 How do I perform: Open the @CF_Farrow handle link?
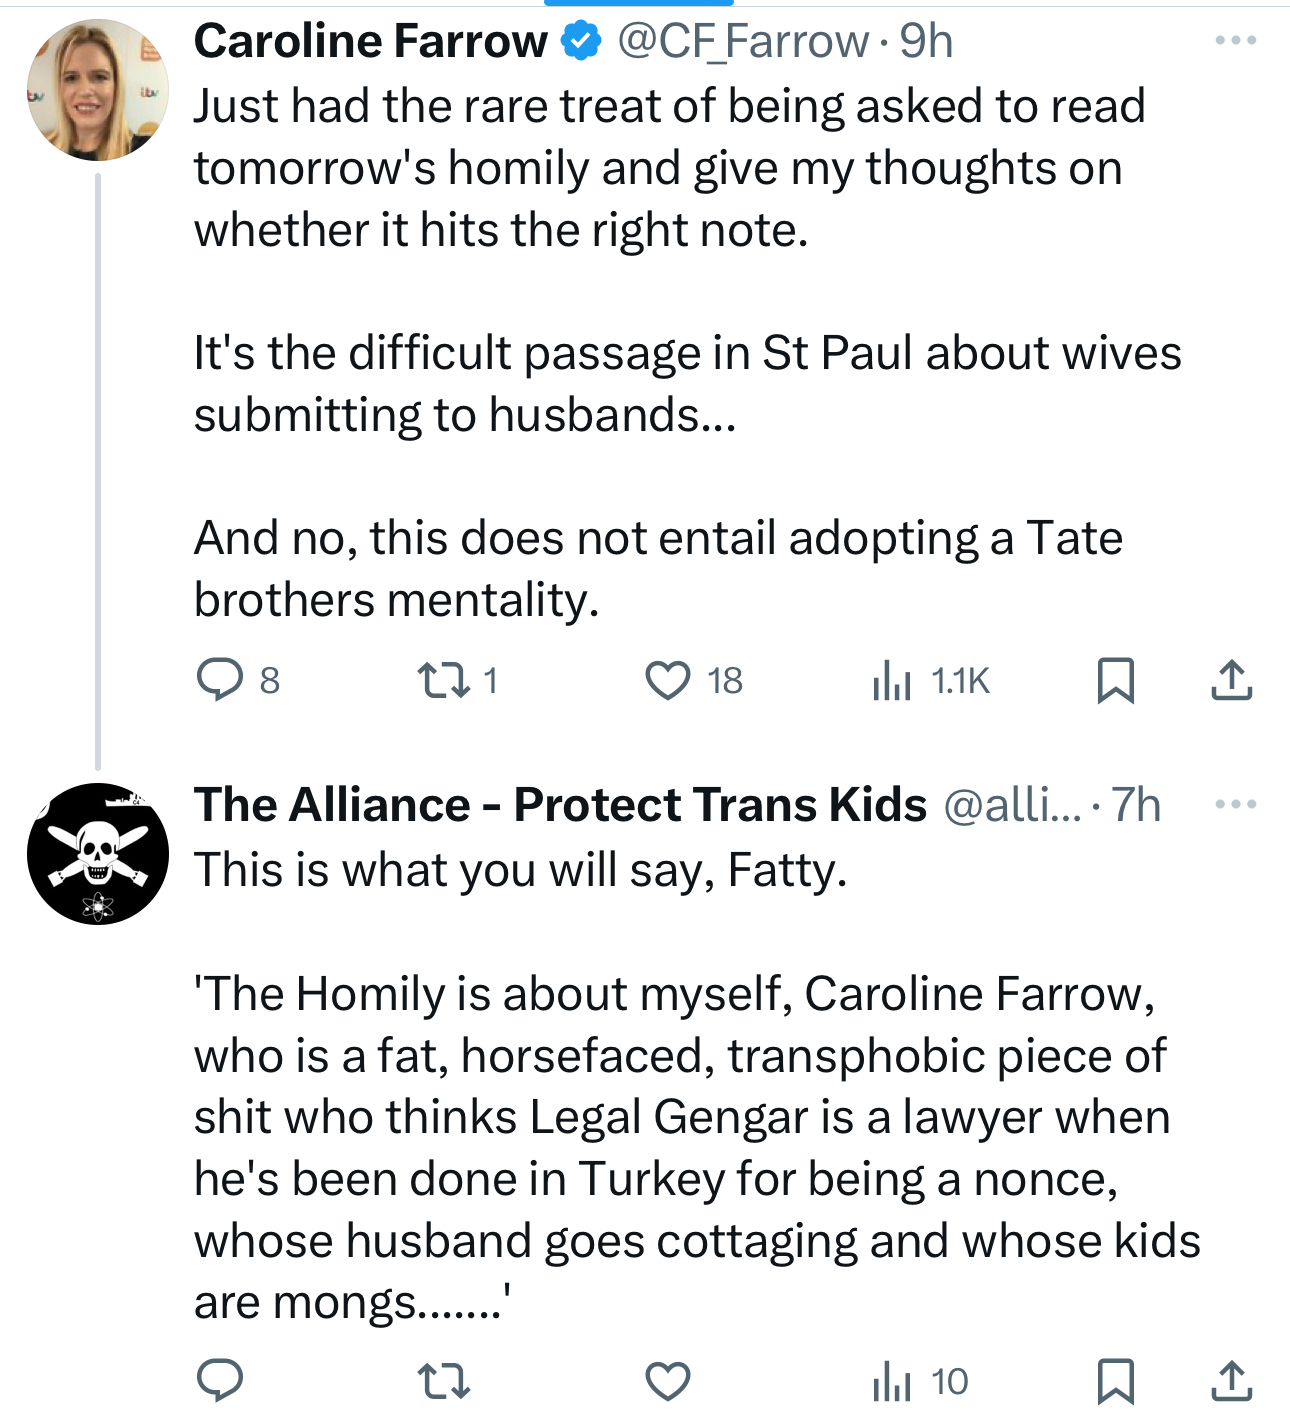(x=742, y=41)
